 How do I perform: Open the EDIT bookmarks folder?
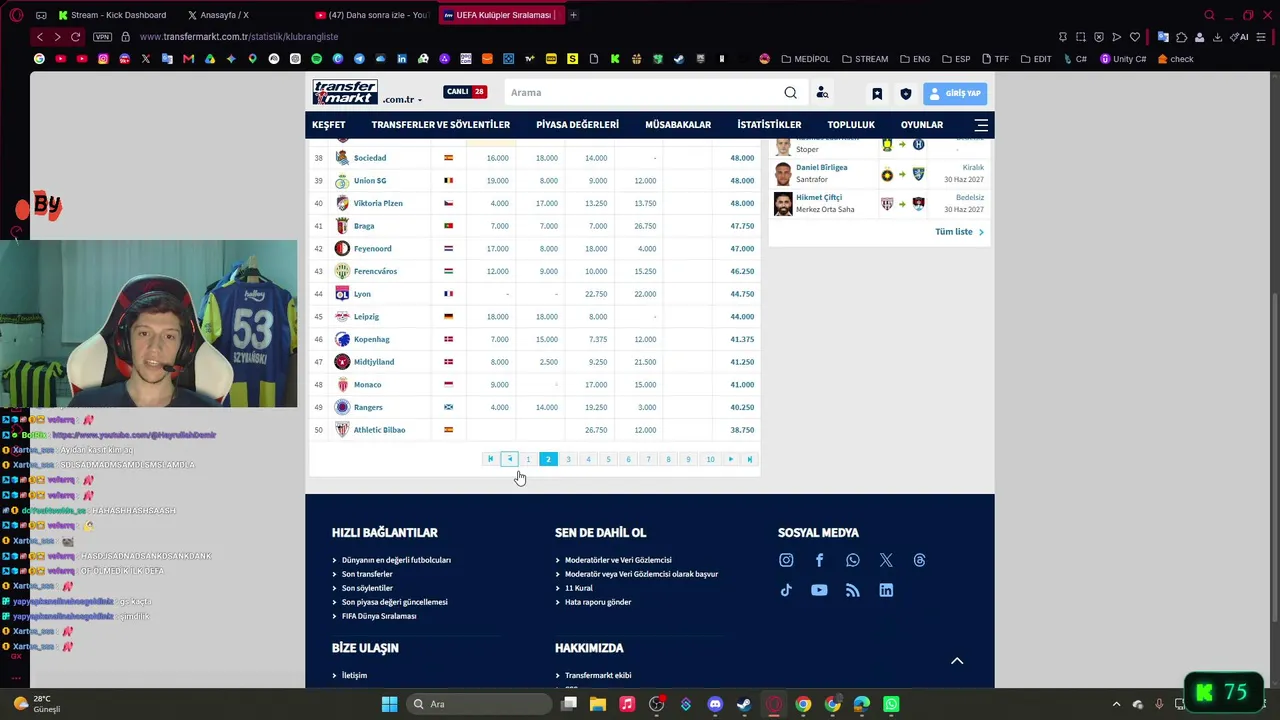click(1036, 59)
